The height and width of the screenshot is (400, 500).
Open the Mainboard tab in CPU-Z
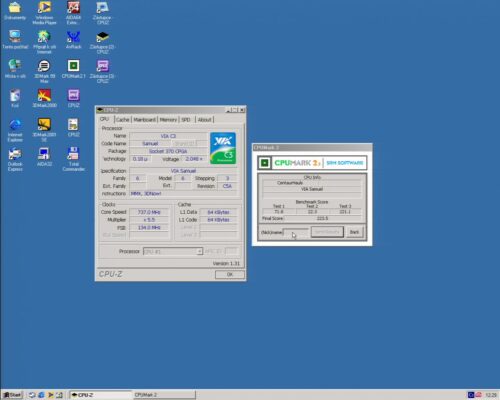(x=144, y=120)
